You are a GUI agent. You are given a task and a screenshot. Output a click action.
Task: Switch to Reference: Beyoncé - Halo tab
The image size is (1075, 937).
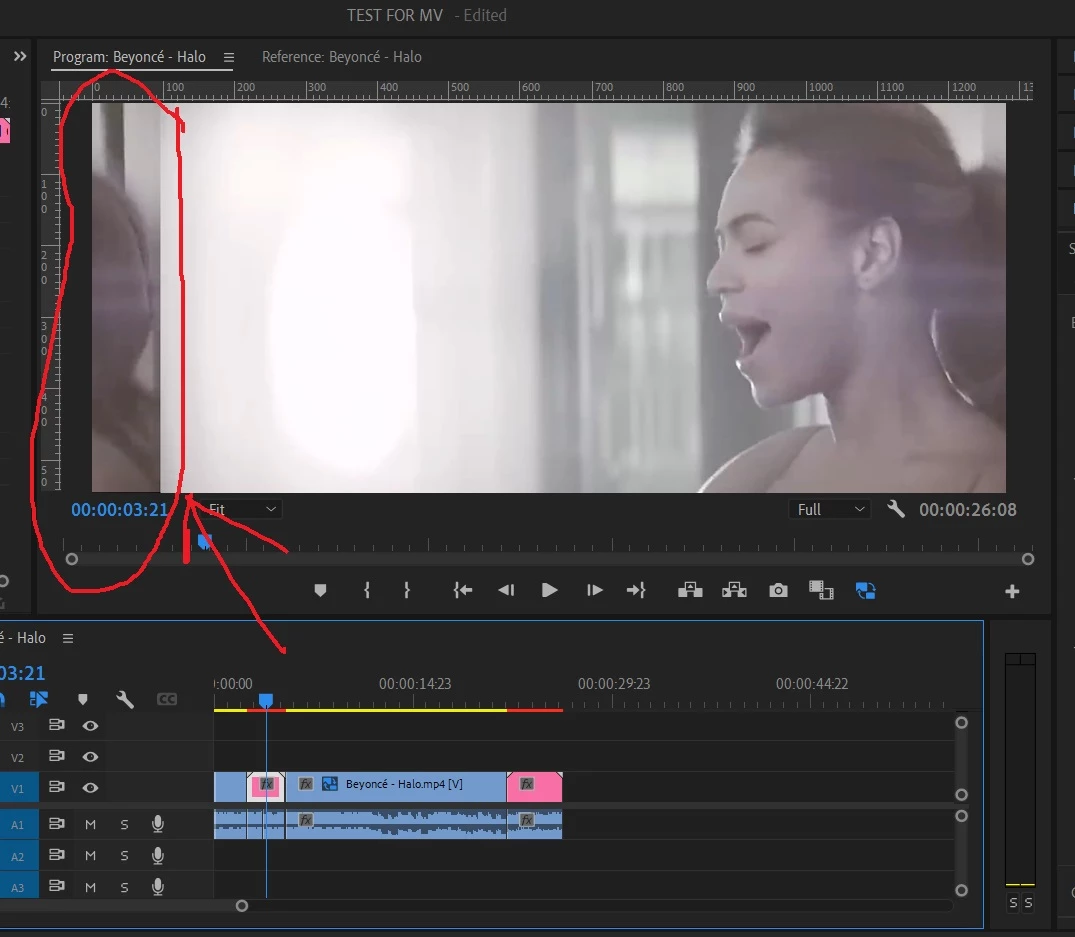341,57
